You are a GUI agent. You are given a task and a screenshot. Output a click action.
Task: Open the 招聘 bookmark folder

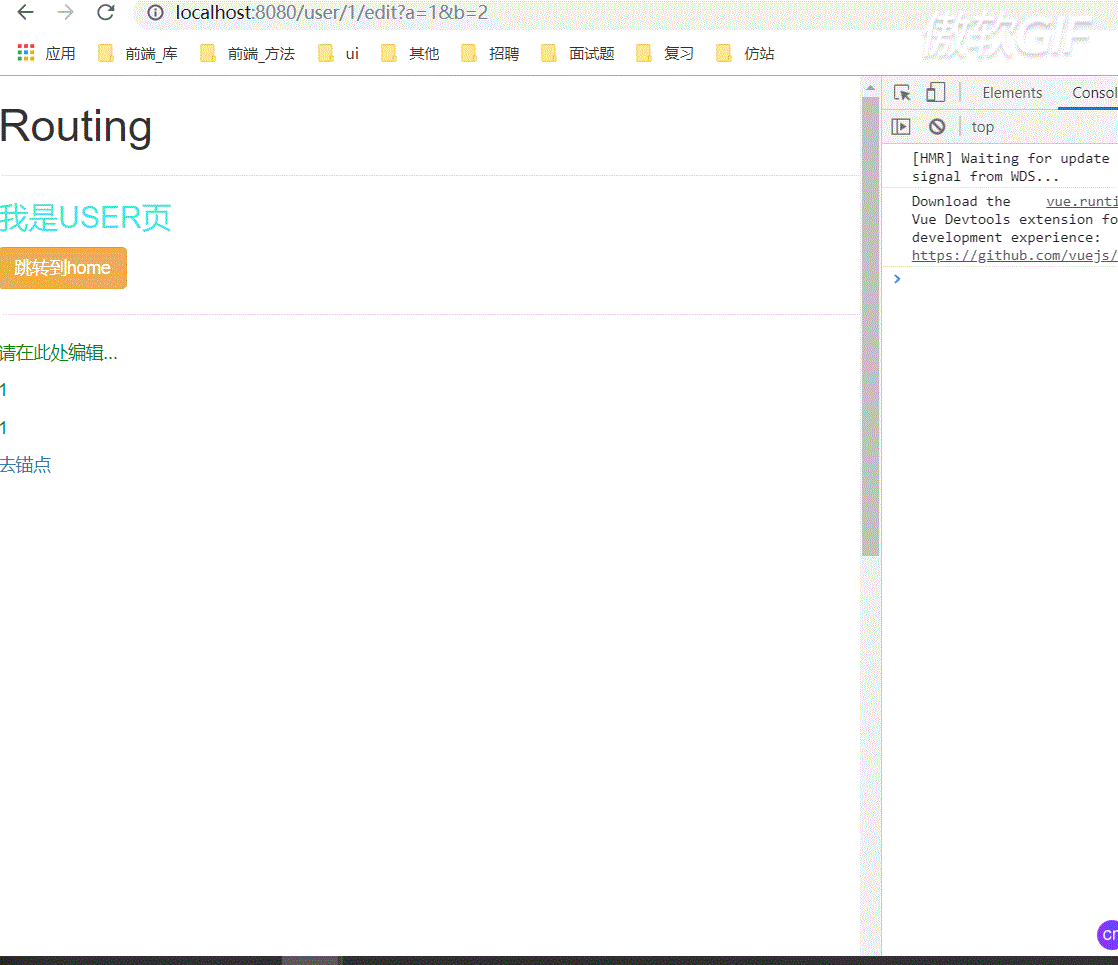(x=491, y=53)
